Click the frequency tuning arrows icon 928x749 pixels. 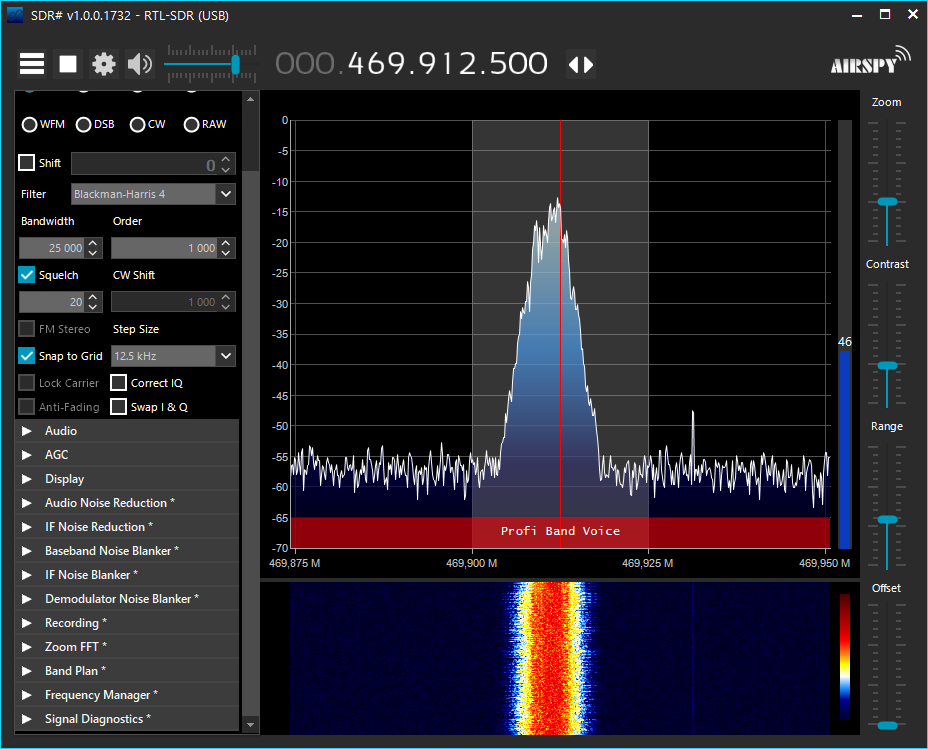(581, 64)
